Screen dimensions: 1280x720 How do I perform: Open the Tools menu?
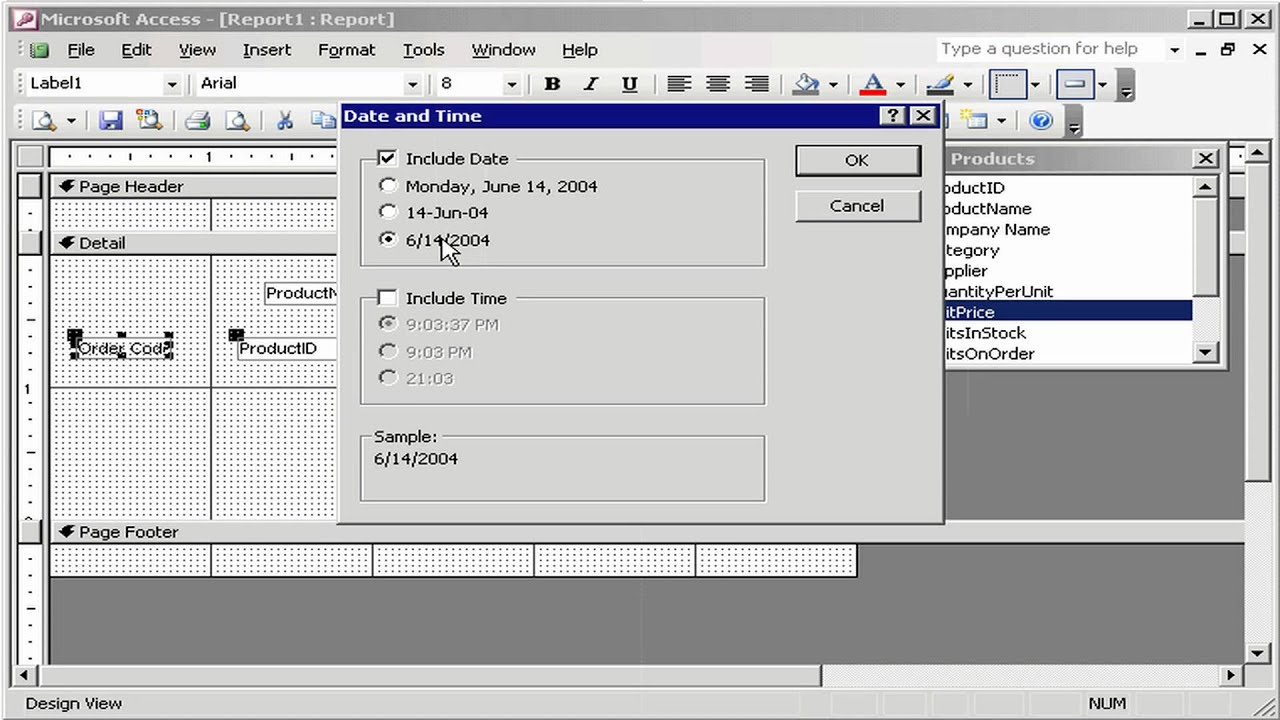click(424, 50)
